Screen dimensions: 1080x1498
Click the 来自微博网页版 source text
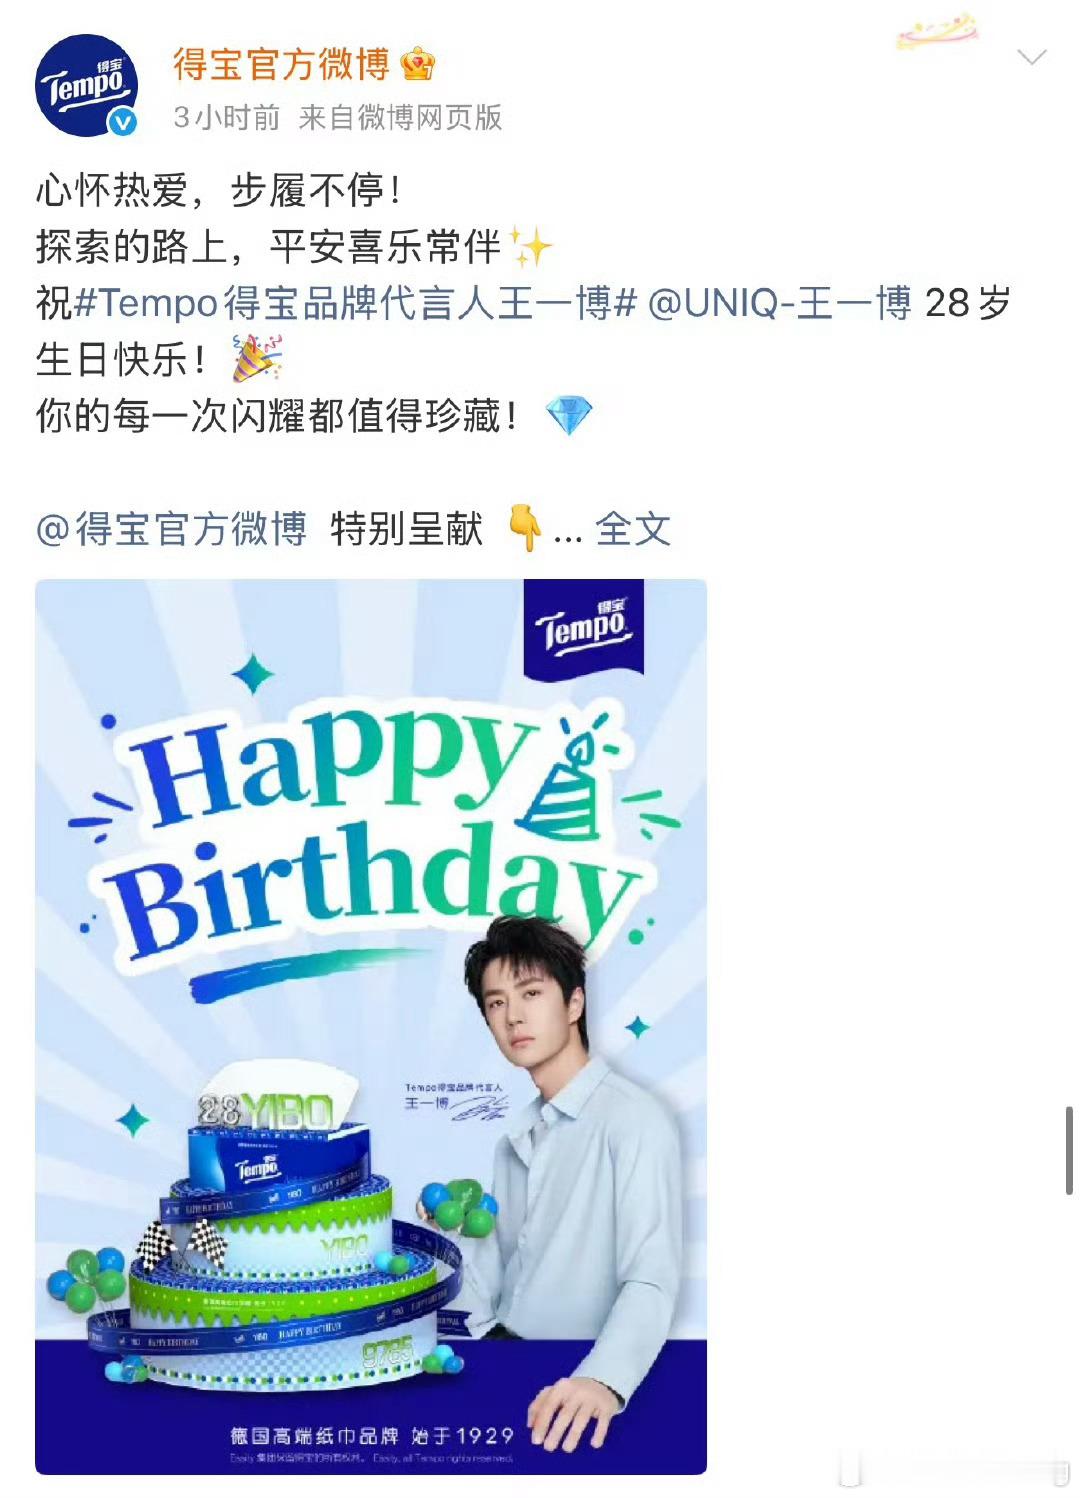400,118
